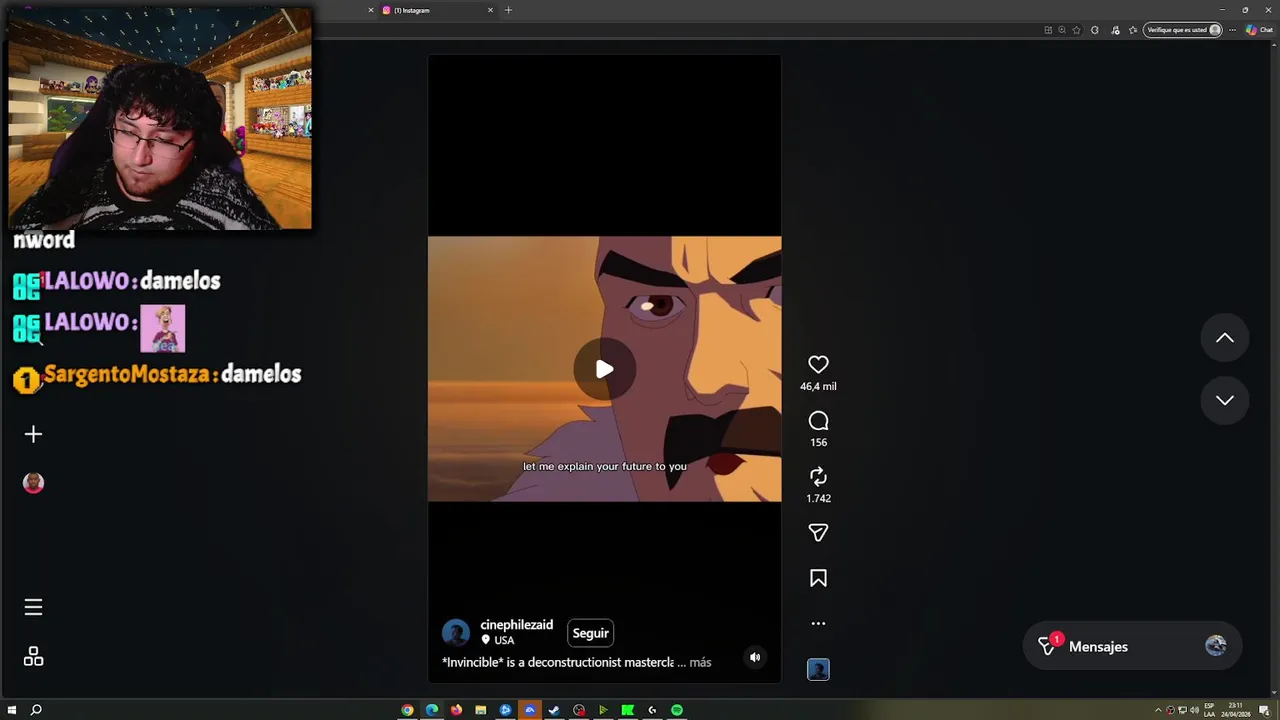The image size is (1280, 720).
Task: Open Steam from the taskbar
Action: pos(554,710)
